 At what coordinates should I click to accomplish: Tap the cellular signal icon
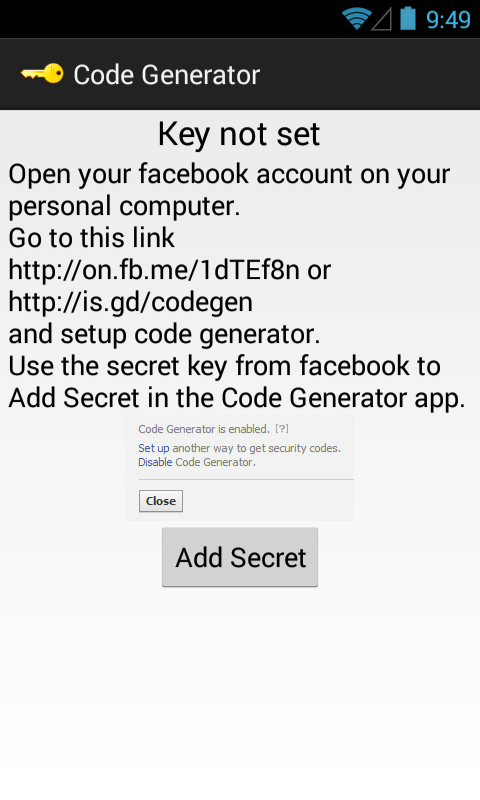pyautogui.click(x=381, y=20)
